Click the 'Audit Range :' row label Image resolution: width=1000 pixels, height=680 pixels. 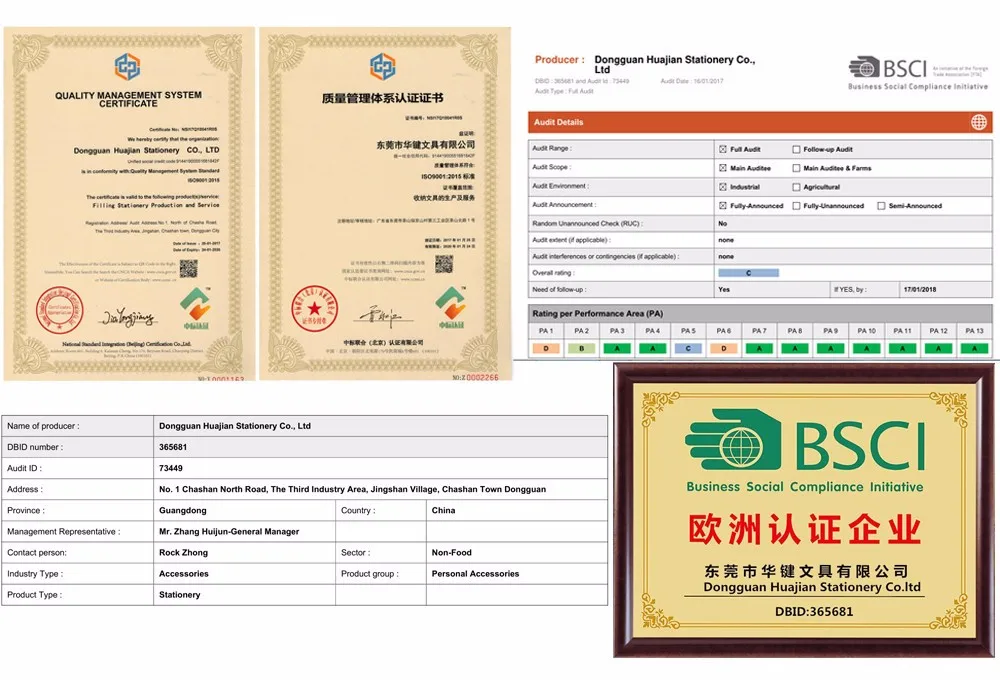(552, 148)
